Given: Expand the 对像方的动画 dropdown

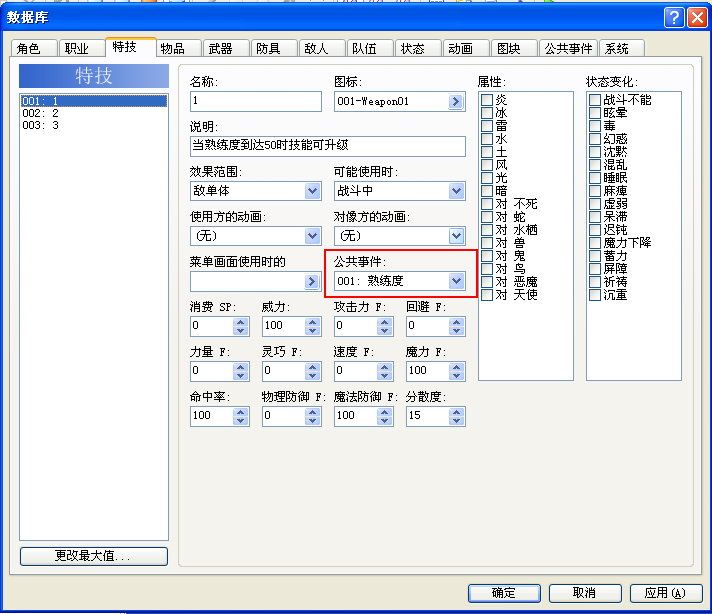Looking at the screenshot, I should tap(456, 236).
